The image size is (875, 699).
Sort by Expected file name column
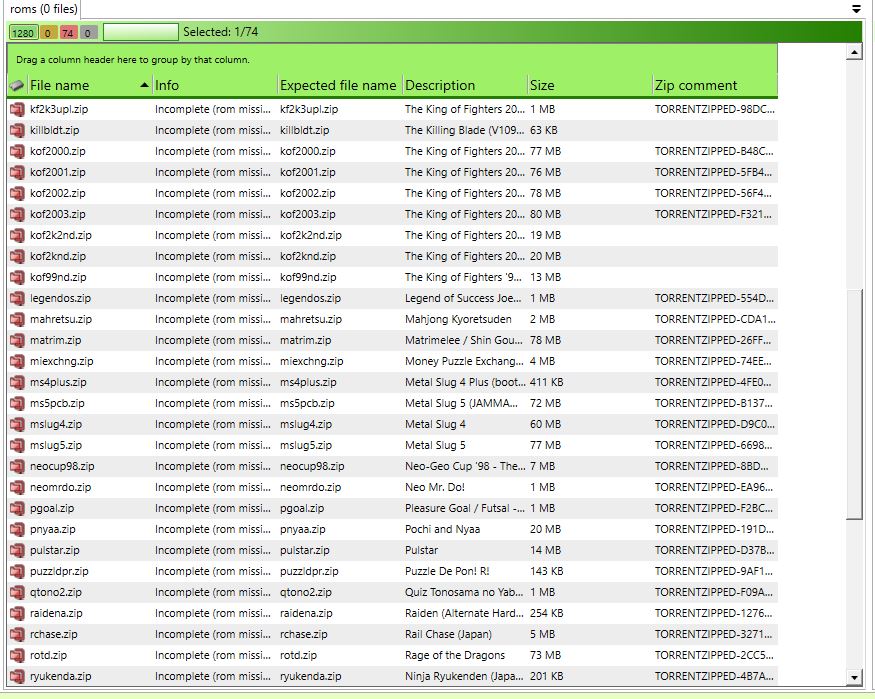pos(338,85)
